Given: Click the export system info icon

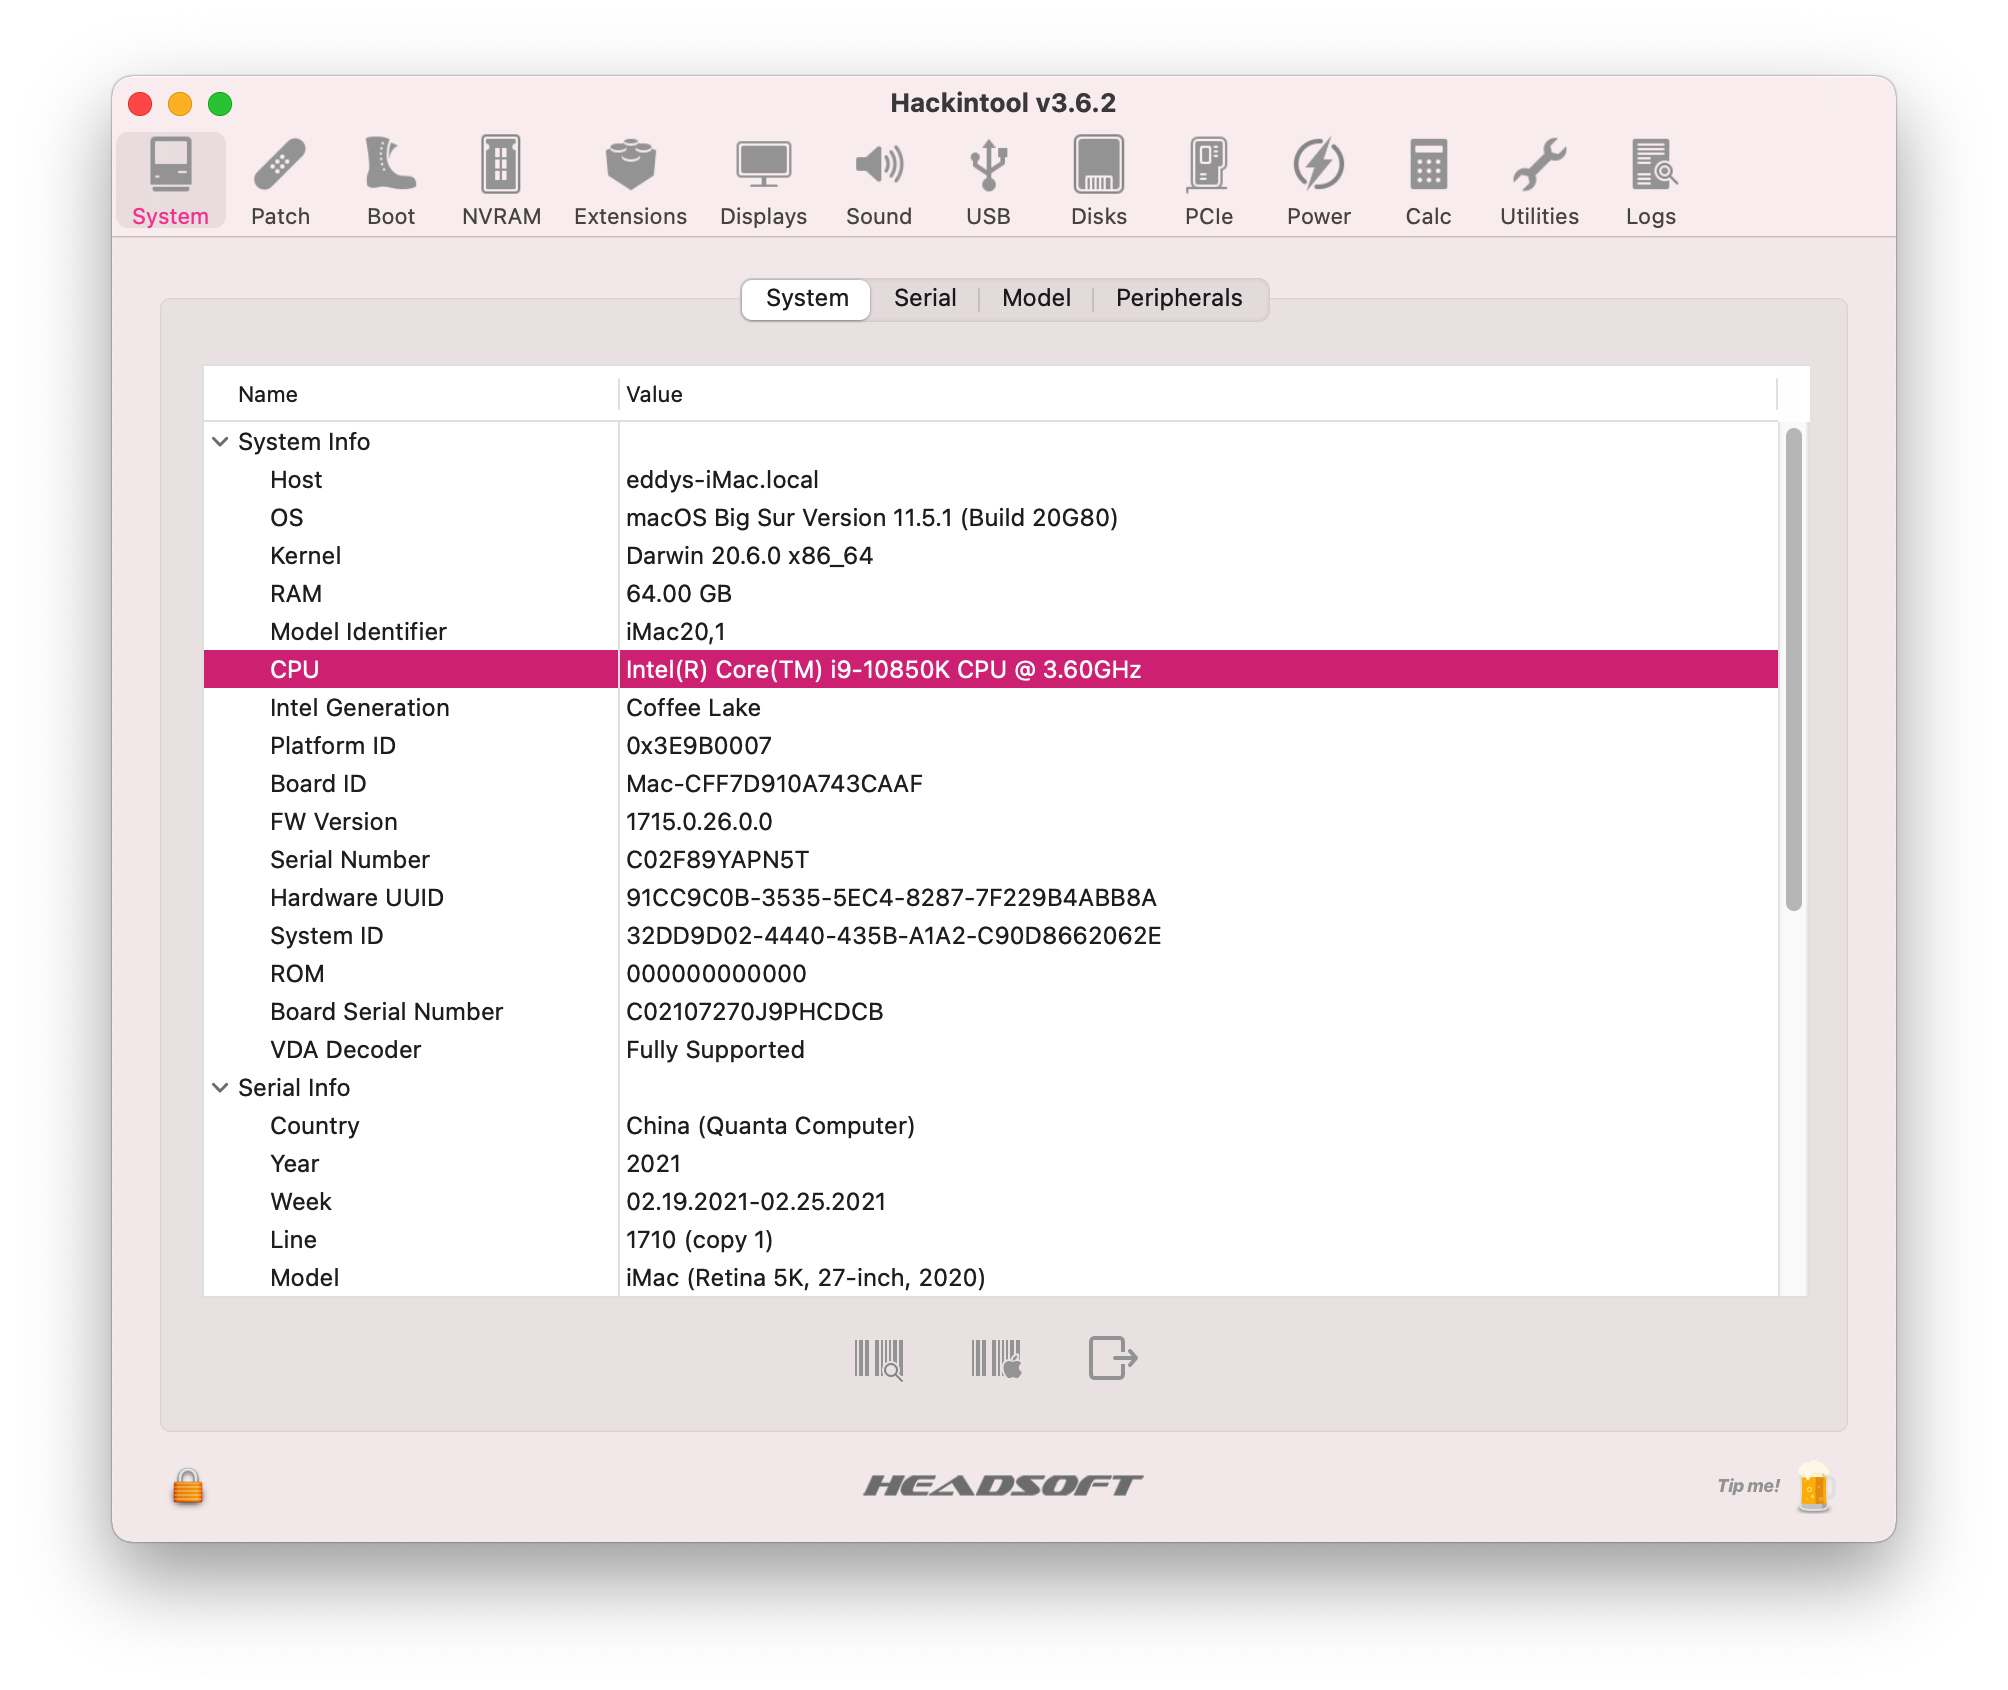Looking at the screenshot, I should (x=1112, y=1359).
